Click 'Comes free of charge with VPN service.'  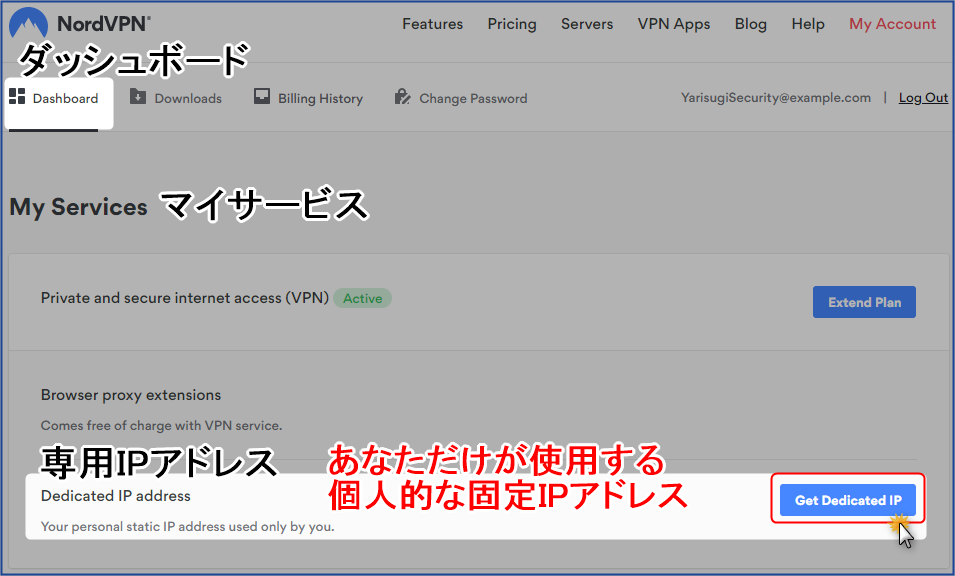click(x=161, y=426)
